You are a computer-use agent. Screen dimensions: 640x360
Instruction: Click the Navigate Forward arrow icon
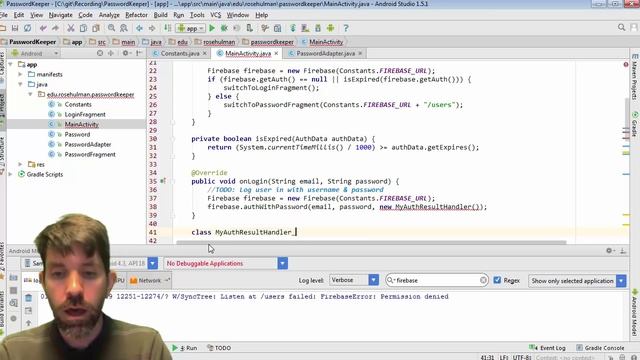click(152, 28)
